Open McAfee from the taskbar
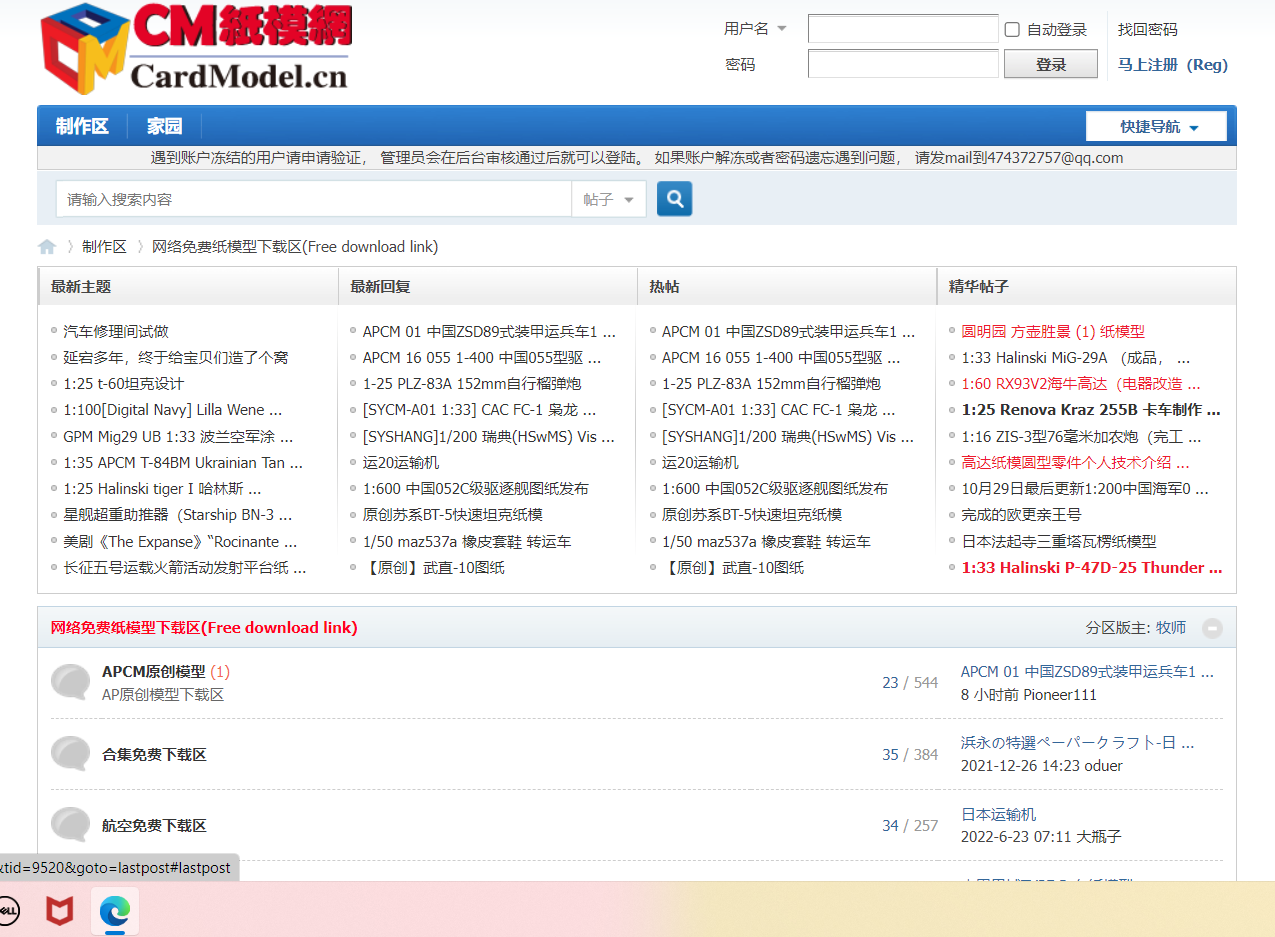The width and height of the screenshot is (1275, 937). 60,910
